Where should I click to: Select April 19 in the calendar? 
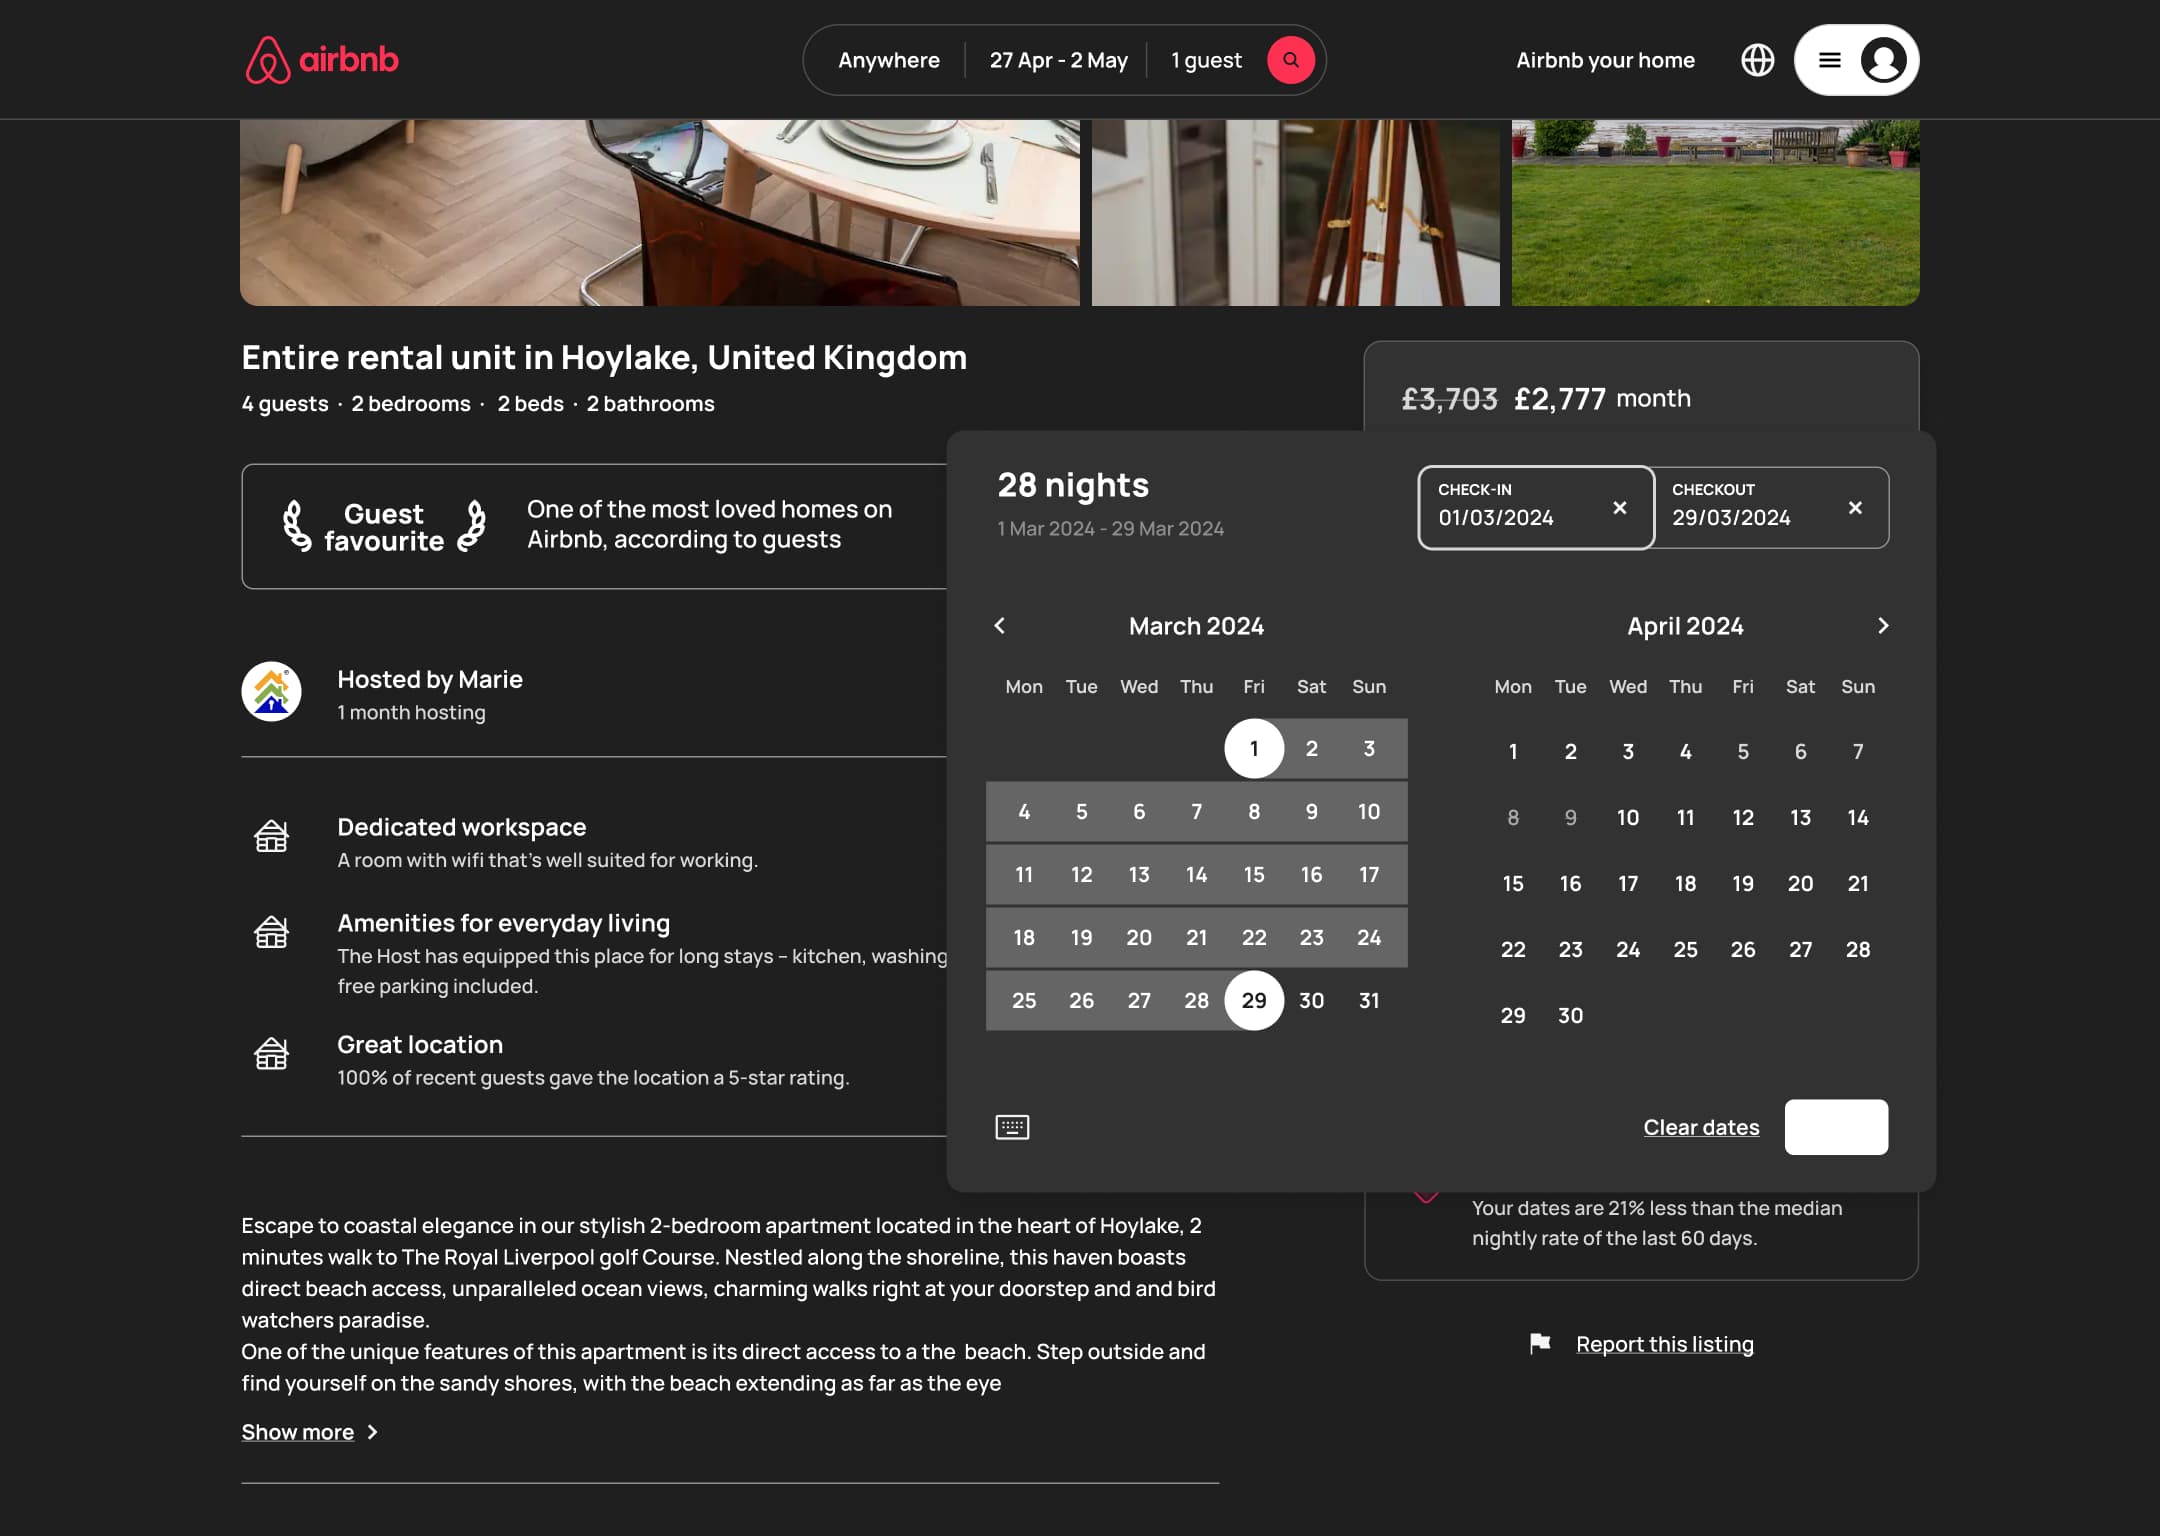[1743, 884]
